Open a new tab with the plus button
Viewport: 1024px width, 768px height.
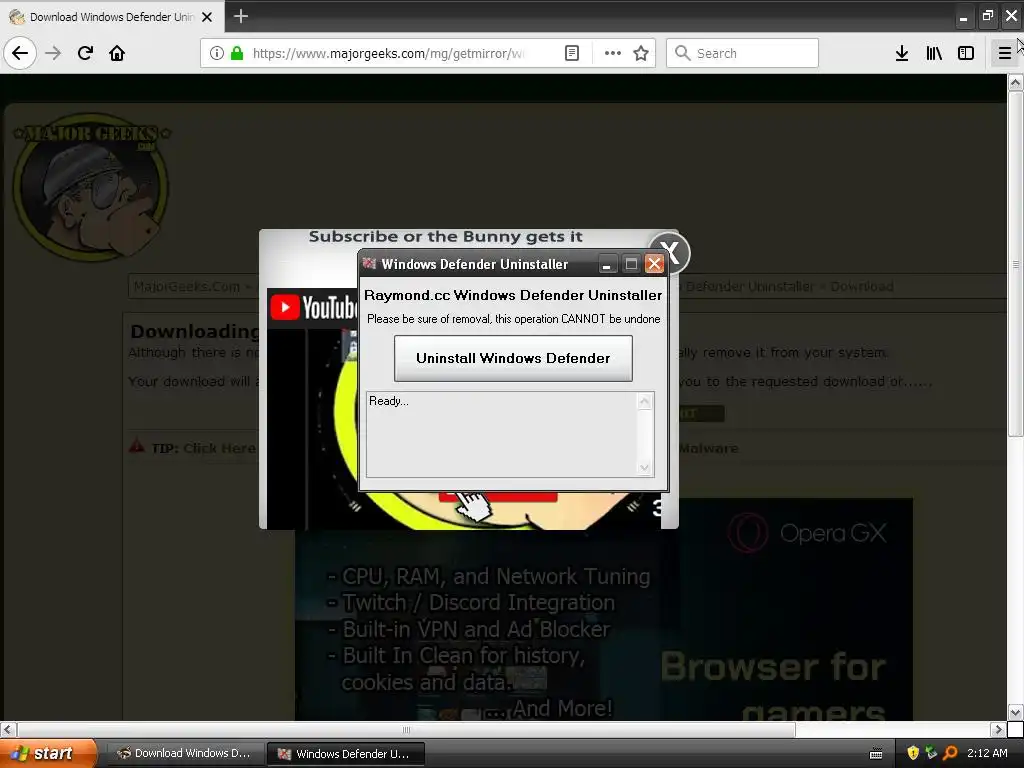[x=241, y=16]
